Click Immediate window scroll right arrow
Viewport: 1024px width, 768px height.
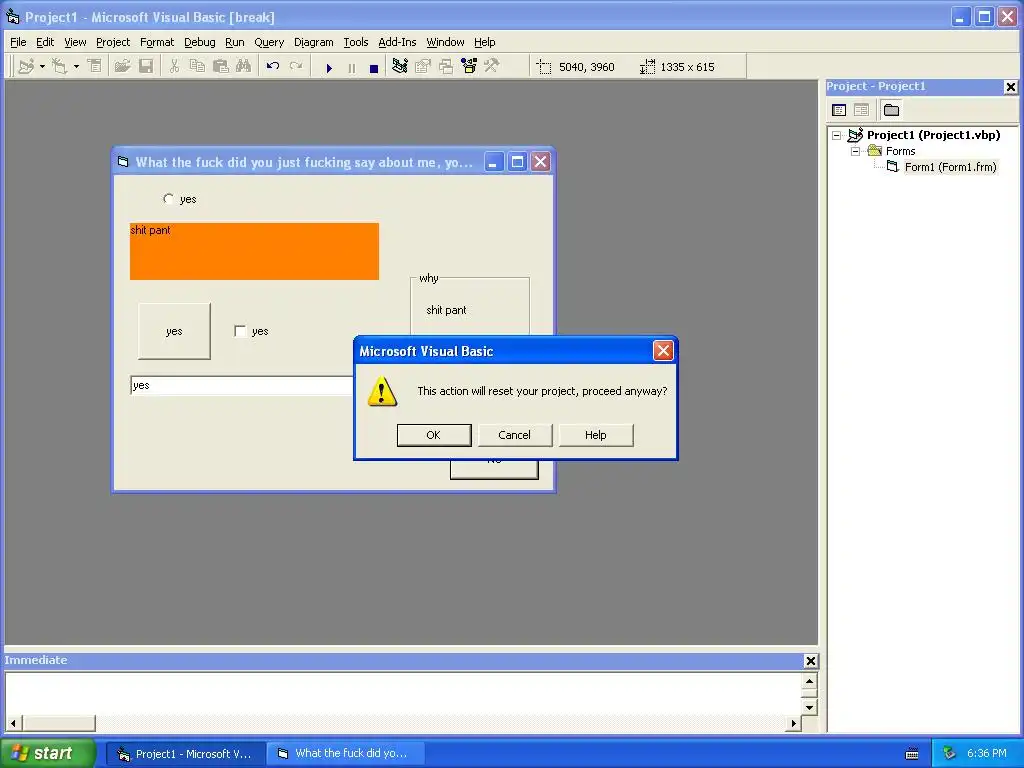pos(793,723)
